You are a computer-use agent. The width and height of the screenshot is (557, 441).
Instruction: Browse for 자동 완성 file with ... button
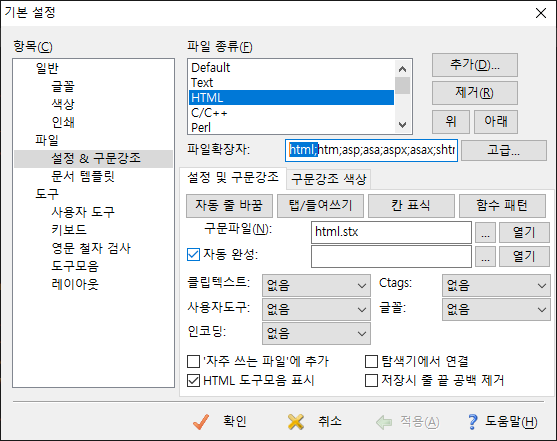coord(485,257)
